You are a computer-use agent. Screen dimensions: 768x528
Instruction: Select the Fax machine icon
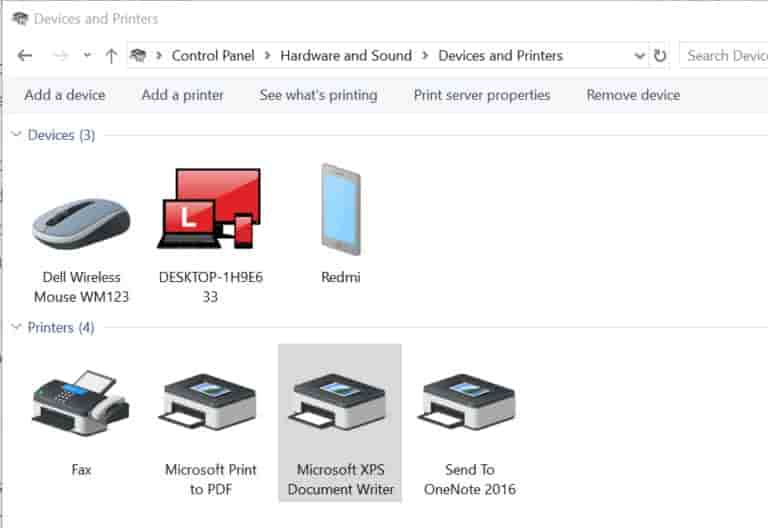click(x=81, y=403)
